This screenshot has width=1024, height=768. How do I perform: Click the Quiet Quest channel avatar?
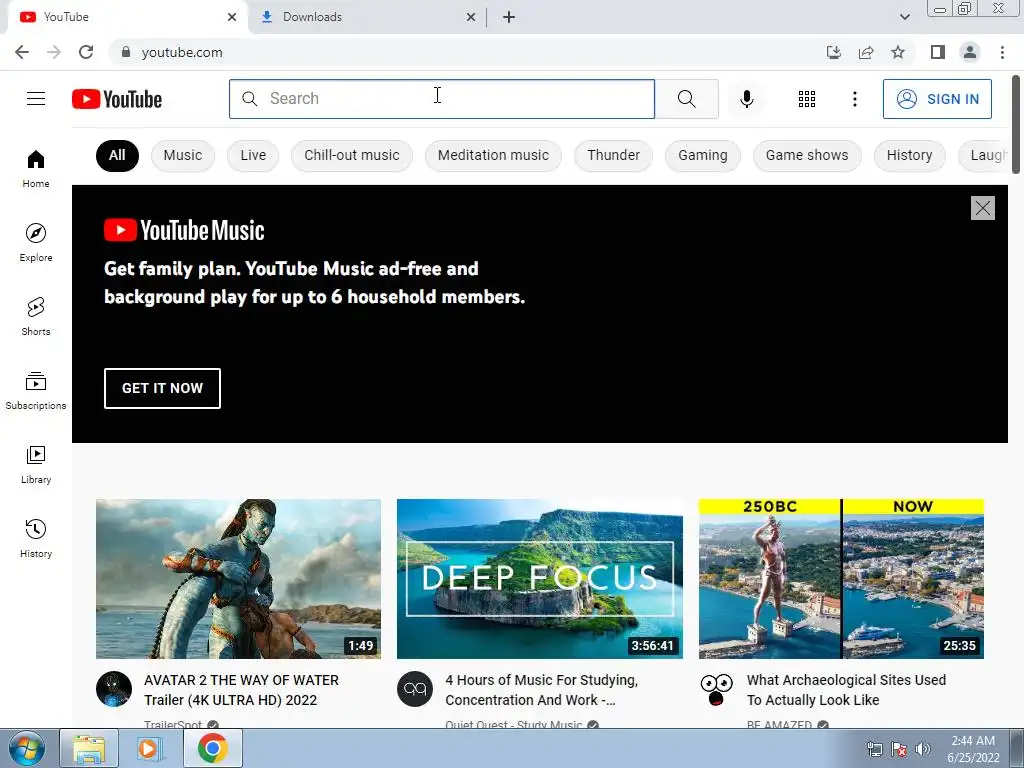point(415,689)
